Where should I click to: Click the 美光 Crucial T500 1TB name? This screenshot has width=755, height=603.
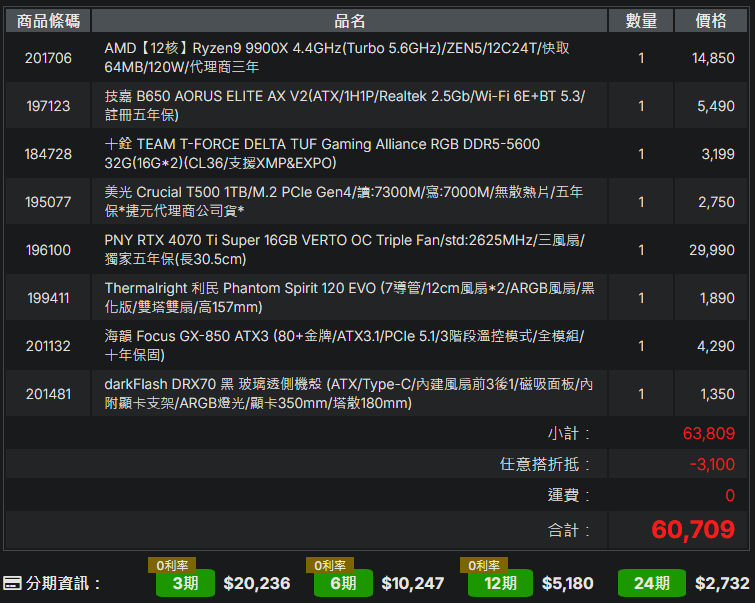click(344, 201)
